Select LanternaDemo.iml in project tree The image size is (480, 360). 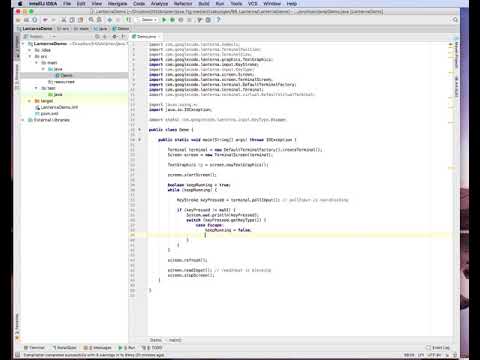coord(56,107)
